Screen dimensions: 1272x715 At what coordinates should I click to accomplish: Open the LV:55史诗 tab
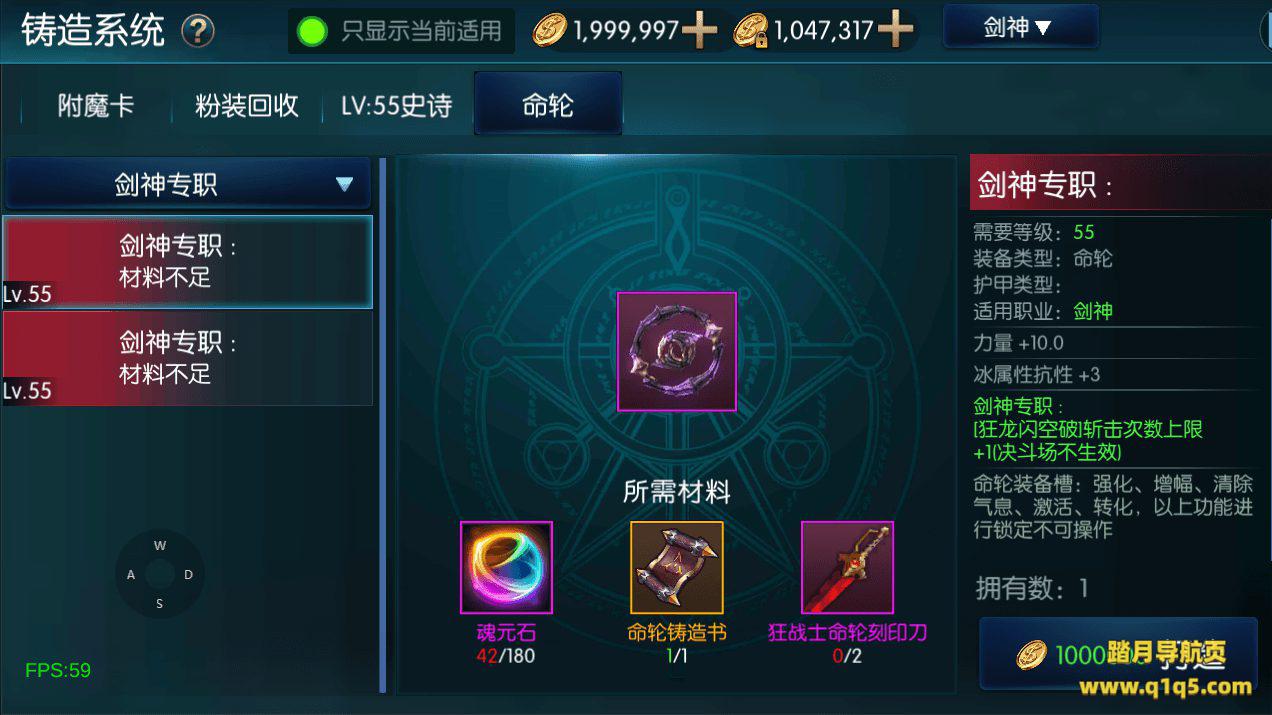click(397, 105)
